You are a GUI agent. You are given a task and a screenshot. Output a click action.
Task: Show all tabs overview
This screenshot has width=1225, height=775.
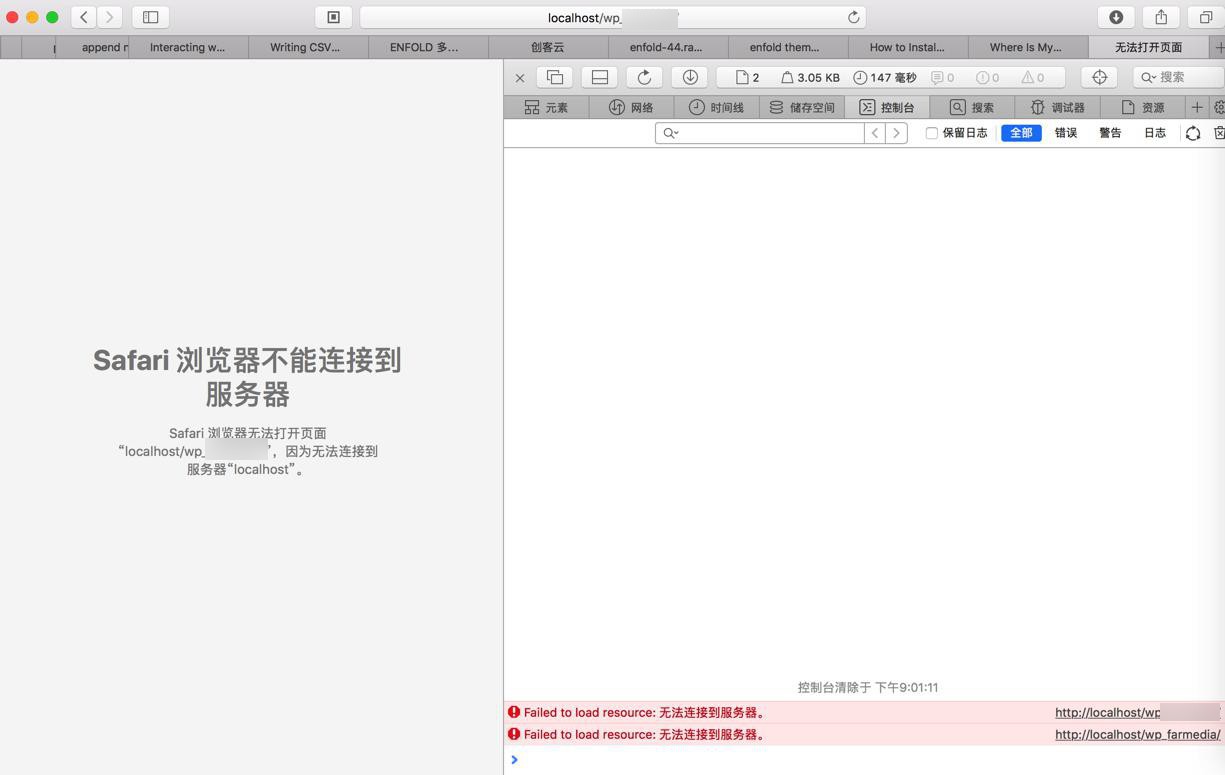click(x=1206, y=17)
